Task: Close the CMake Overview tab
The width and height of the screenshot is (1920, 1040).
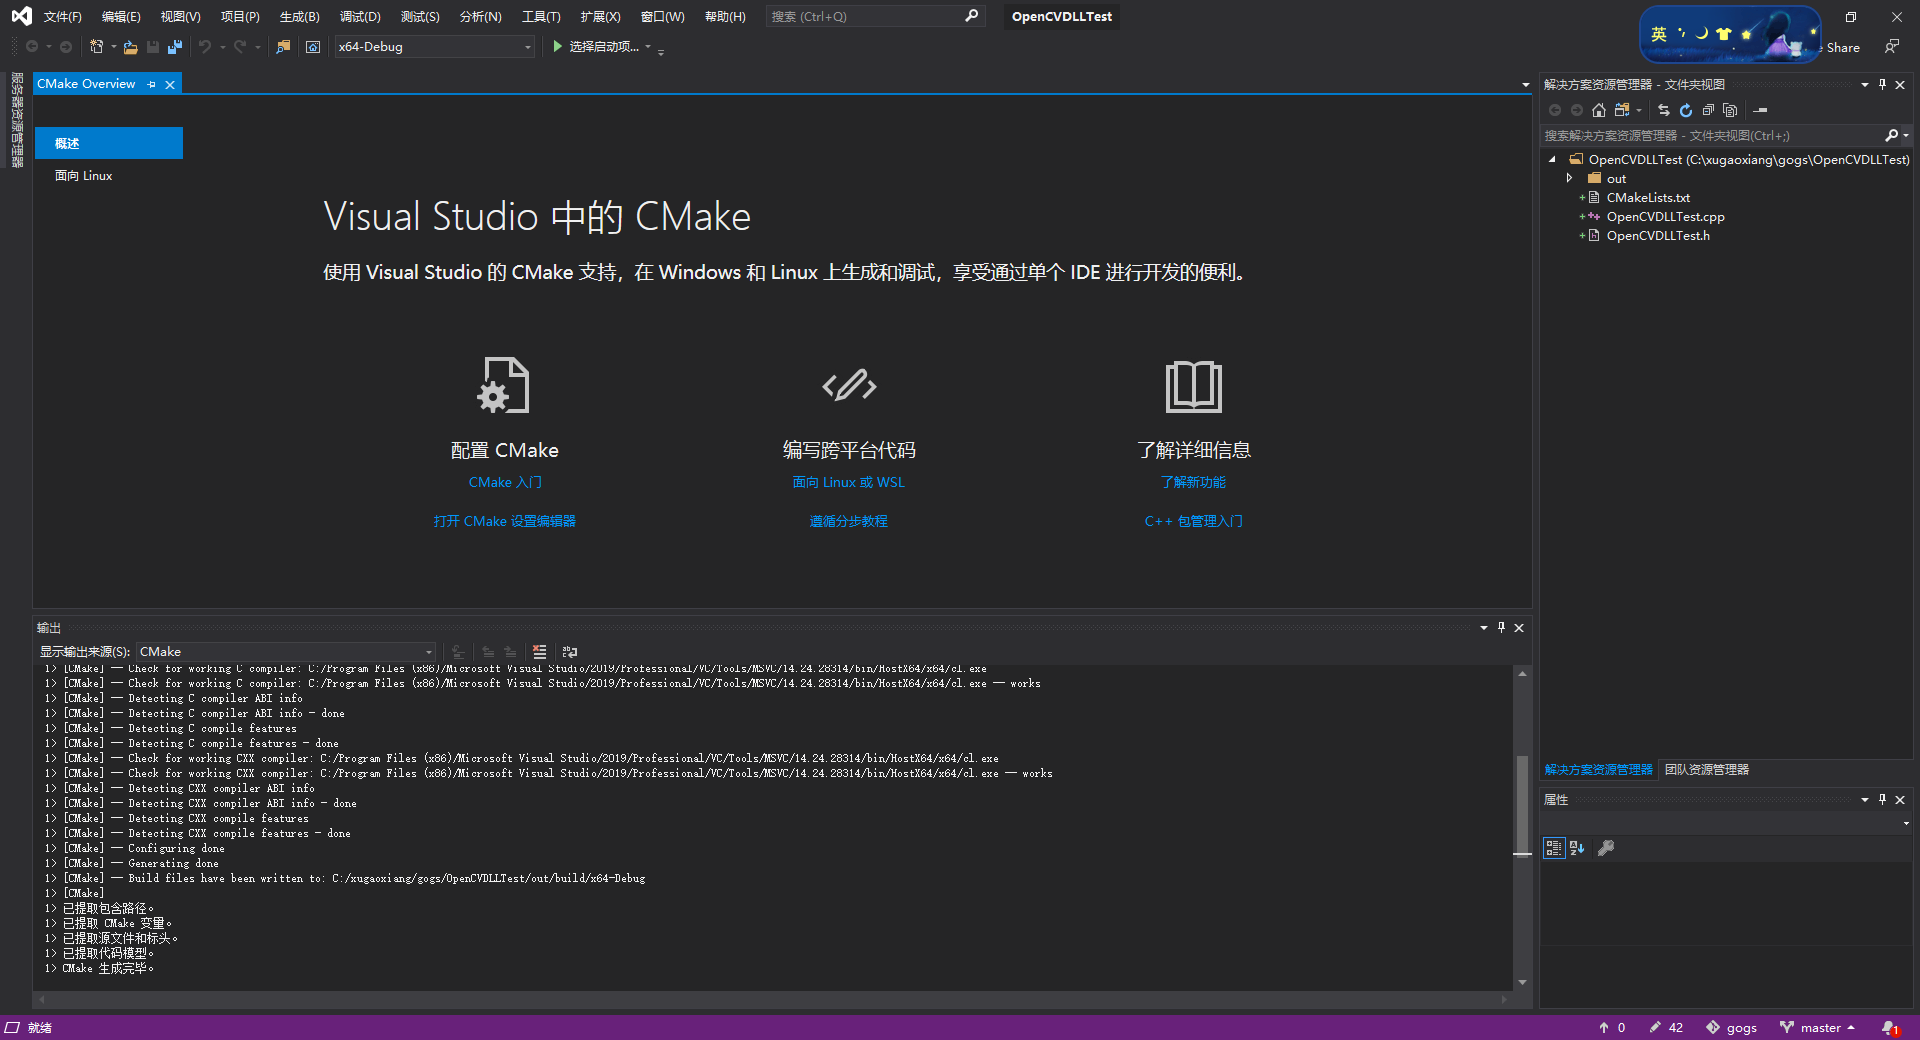Action: coord(170,84)
